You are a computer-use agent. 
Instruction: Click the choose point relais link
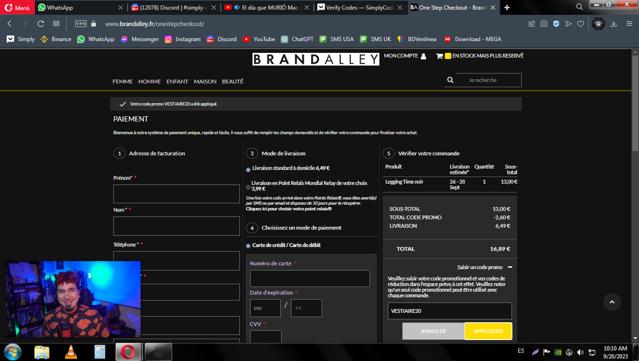click(x=289, y=209)
